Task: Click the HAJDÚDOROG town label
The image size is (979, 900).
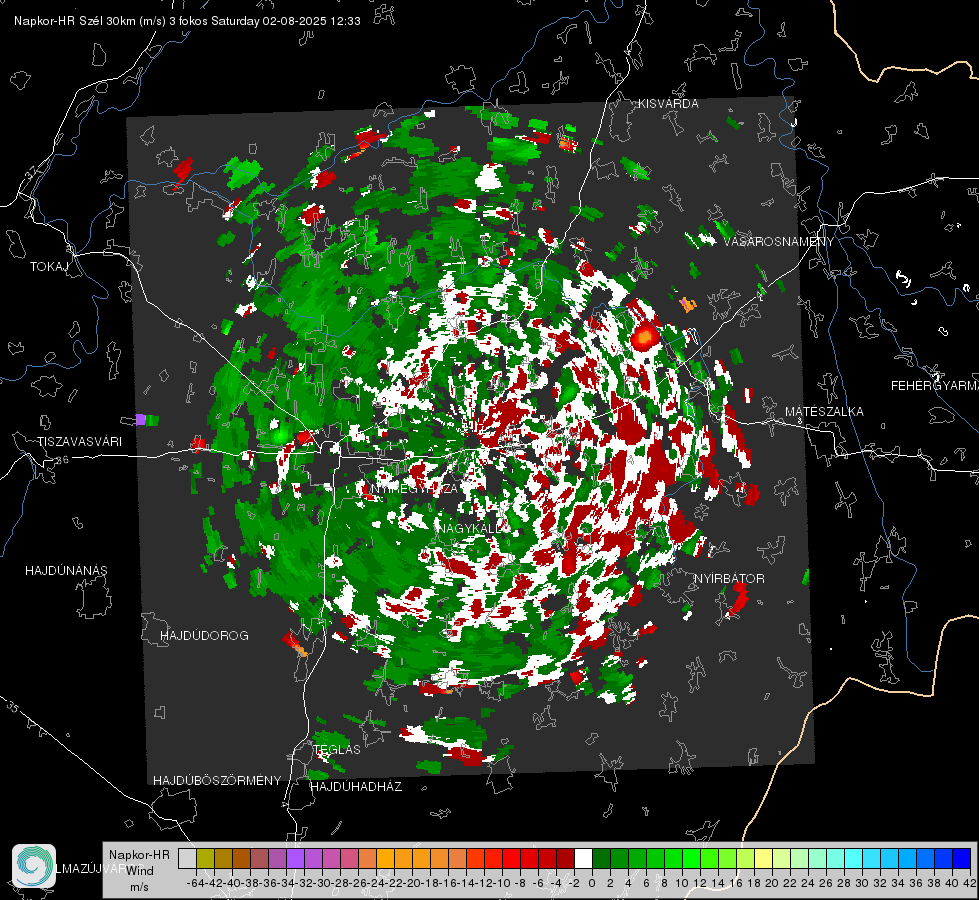Action: [204, 635]
